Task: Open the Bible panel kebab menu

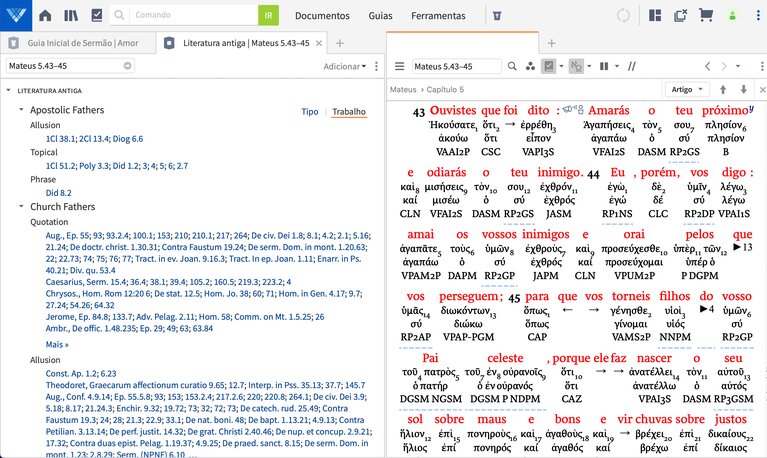Action: 762,66
